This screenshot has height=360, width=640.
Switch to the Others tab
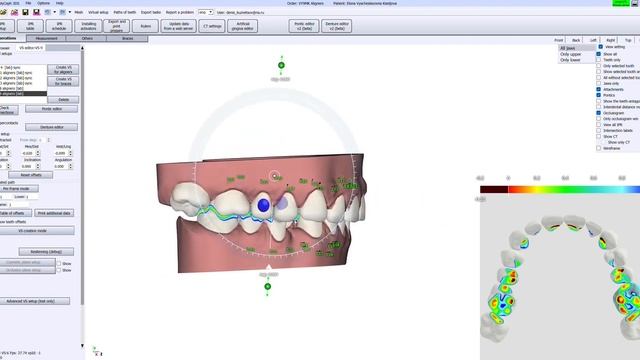point(87,38)
